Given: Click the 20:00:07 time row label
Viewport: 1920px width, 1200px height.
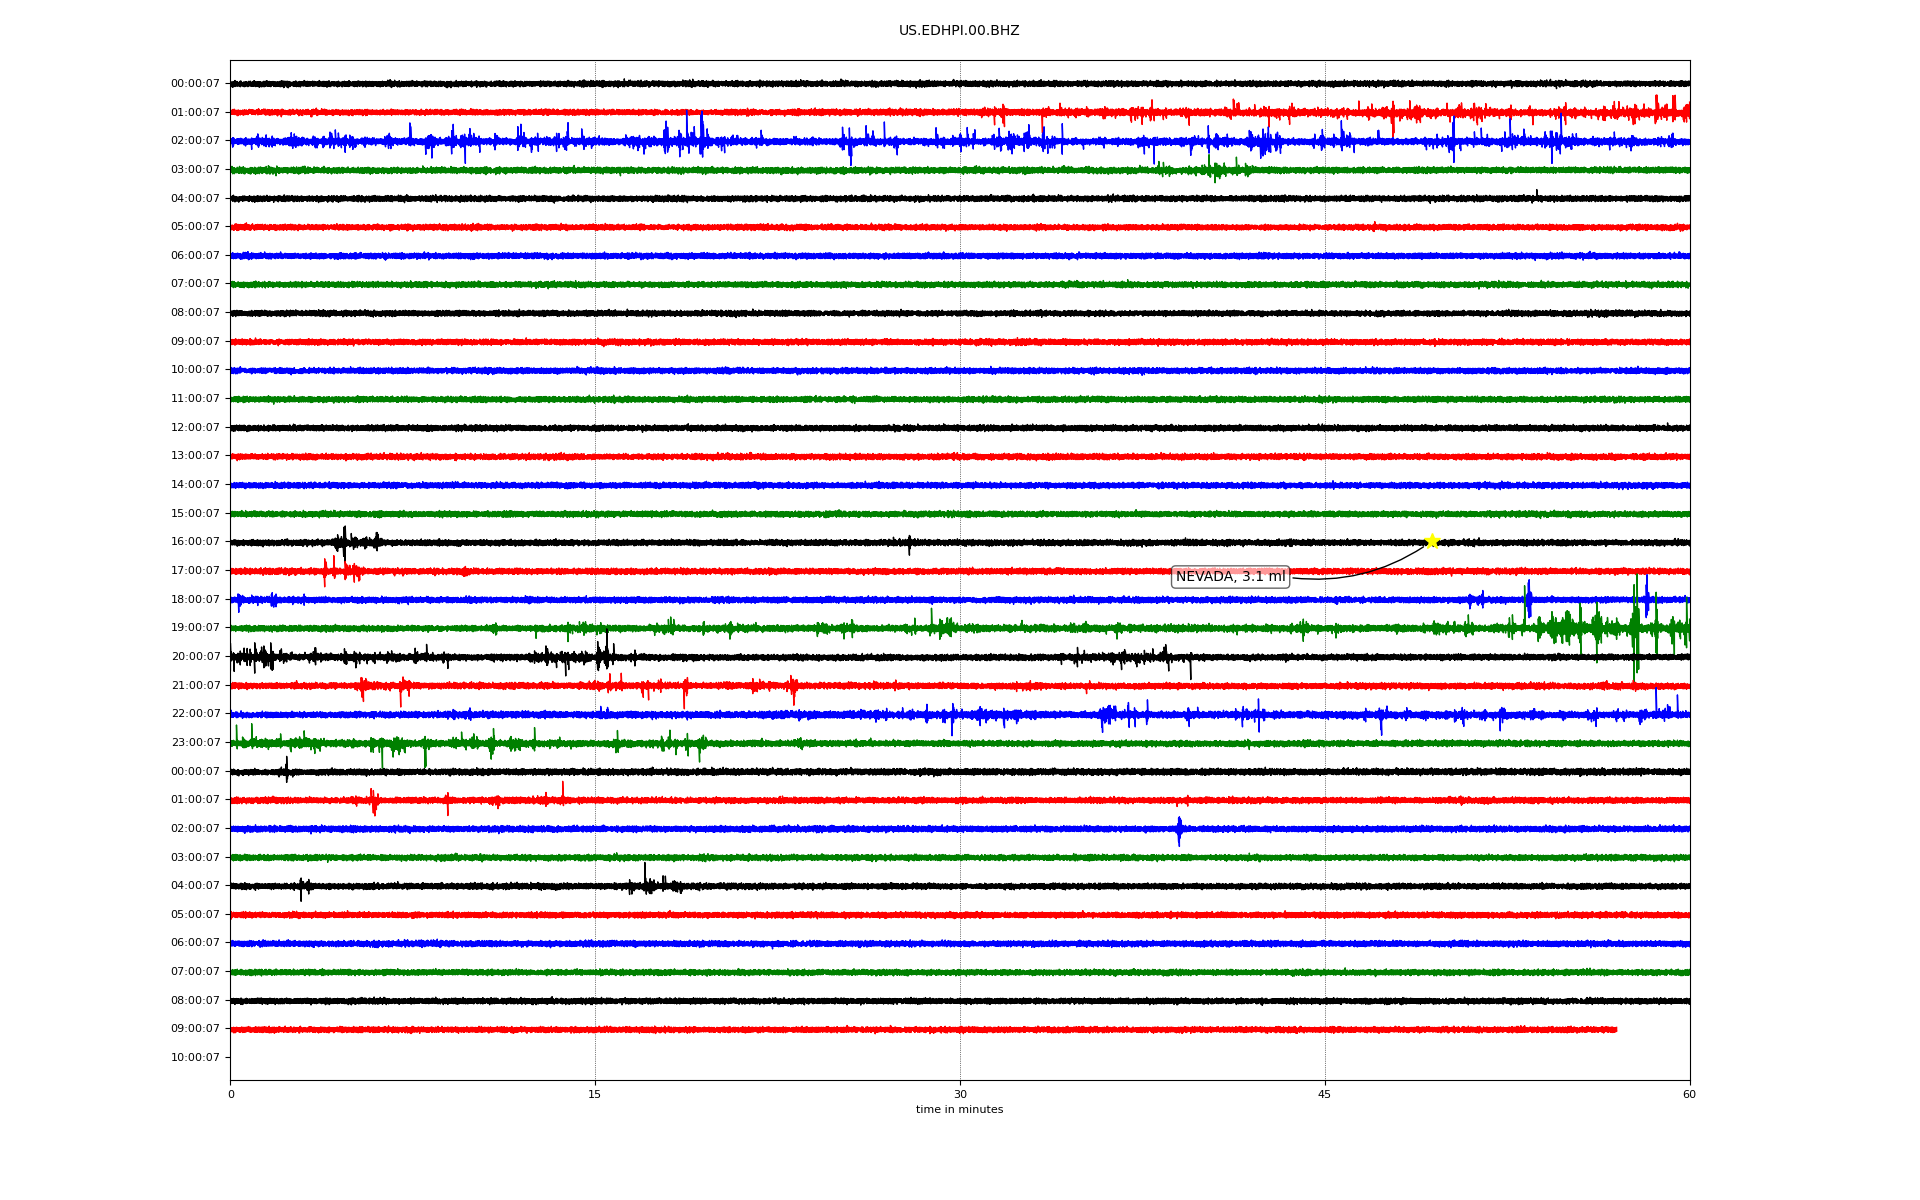Looking at the screenshot, I should click(195, 657).
